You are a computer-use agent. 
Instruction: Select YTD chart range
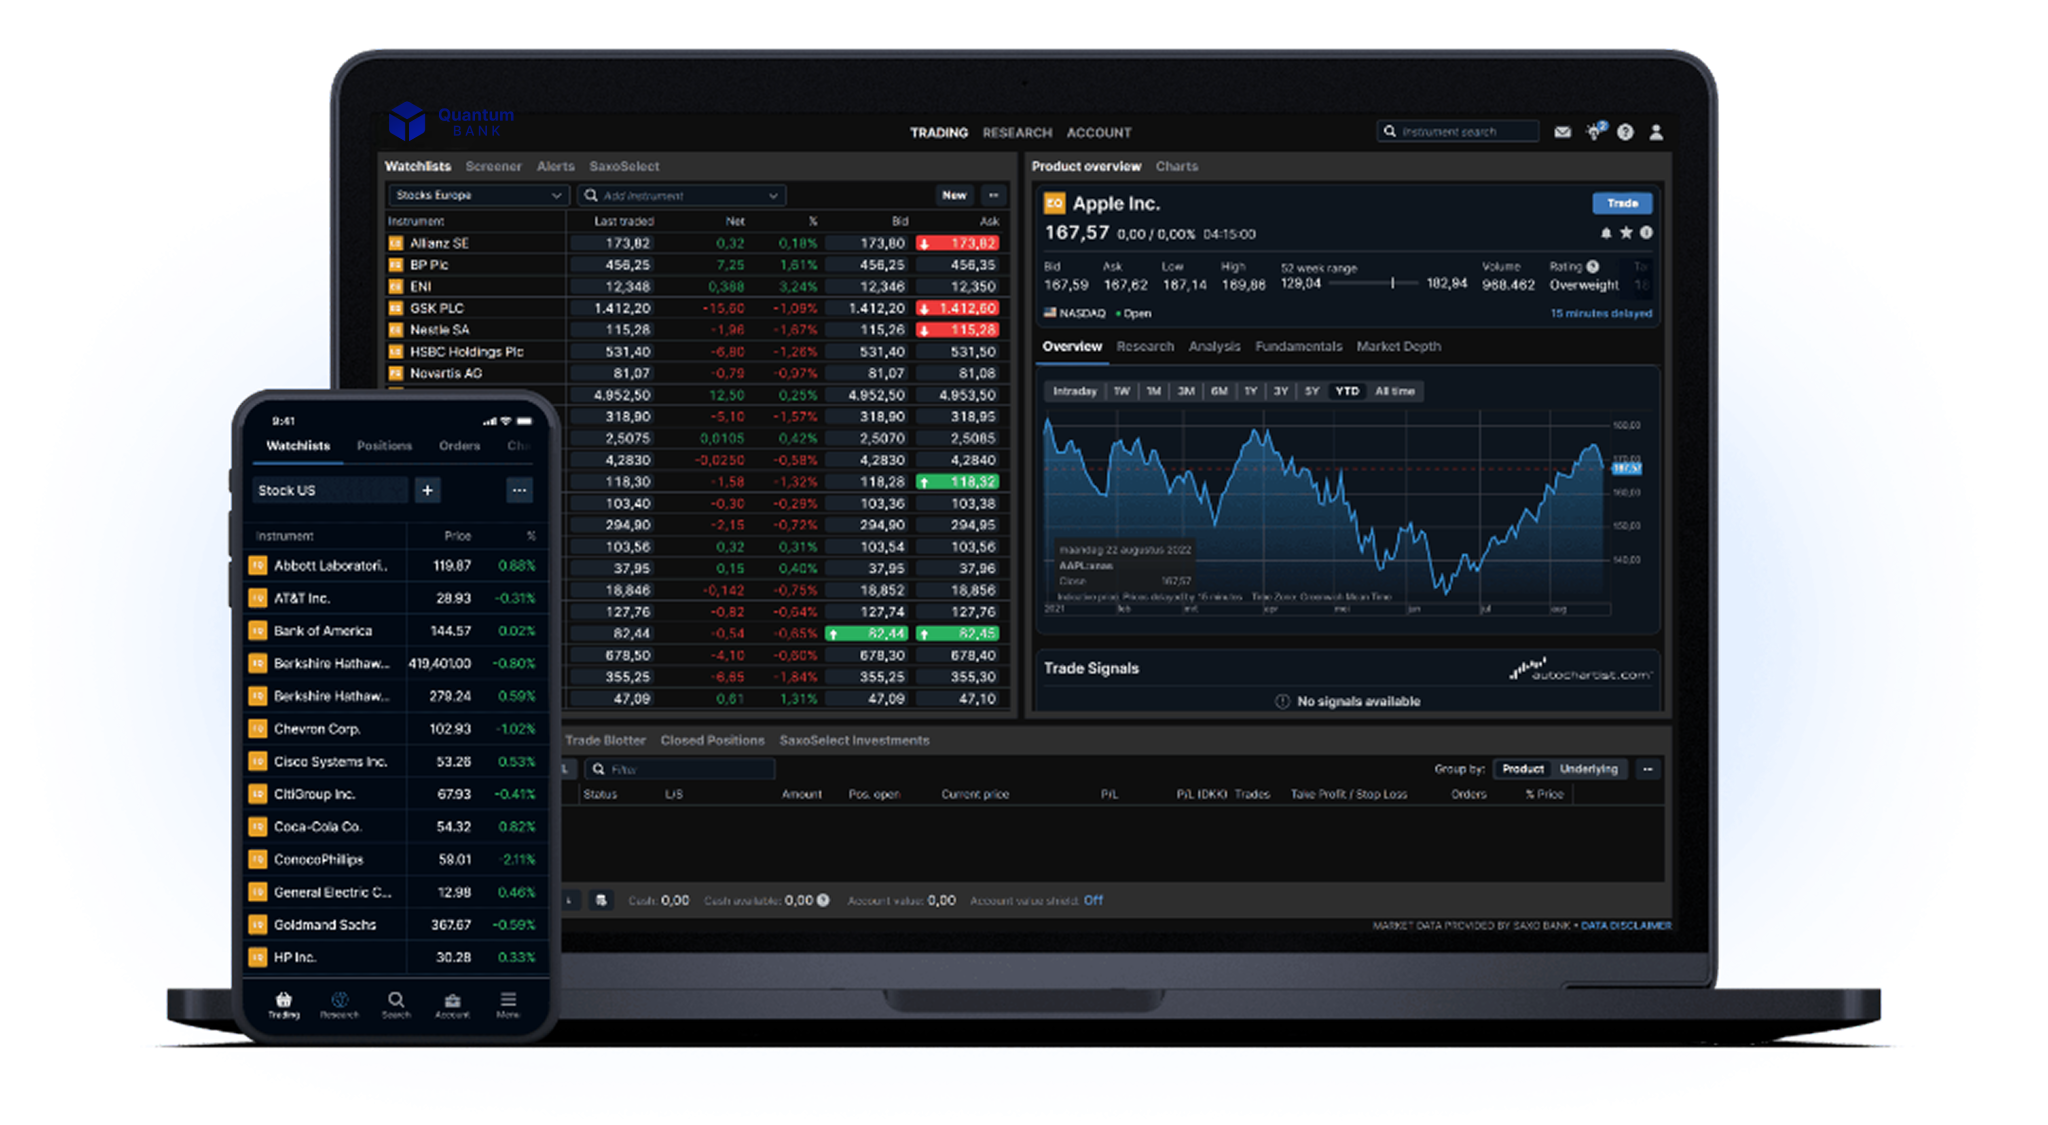pyautogui.click(x=1347, y=391)
